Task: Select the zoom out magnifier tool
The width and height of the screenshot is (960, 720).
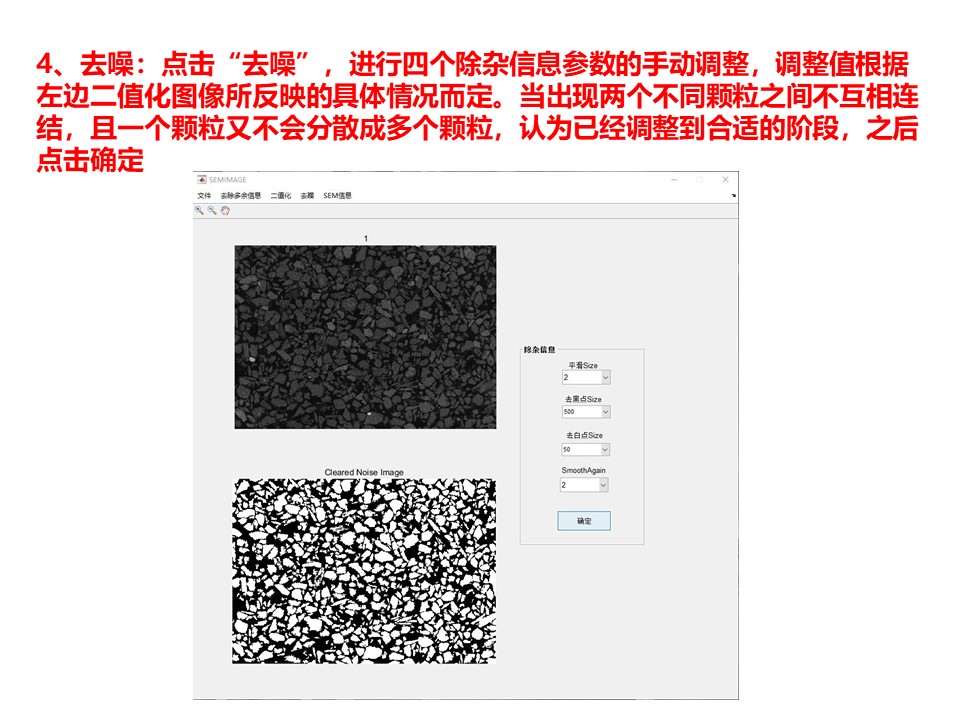Action: (x=212, y=210)
